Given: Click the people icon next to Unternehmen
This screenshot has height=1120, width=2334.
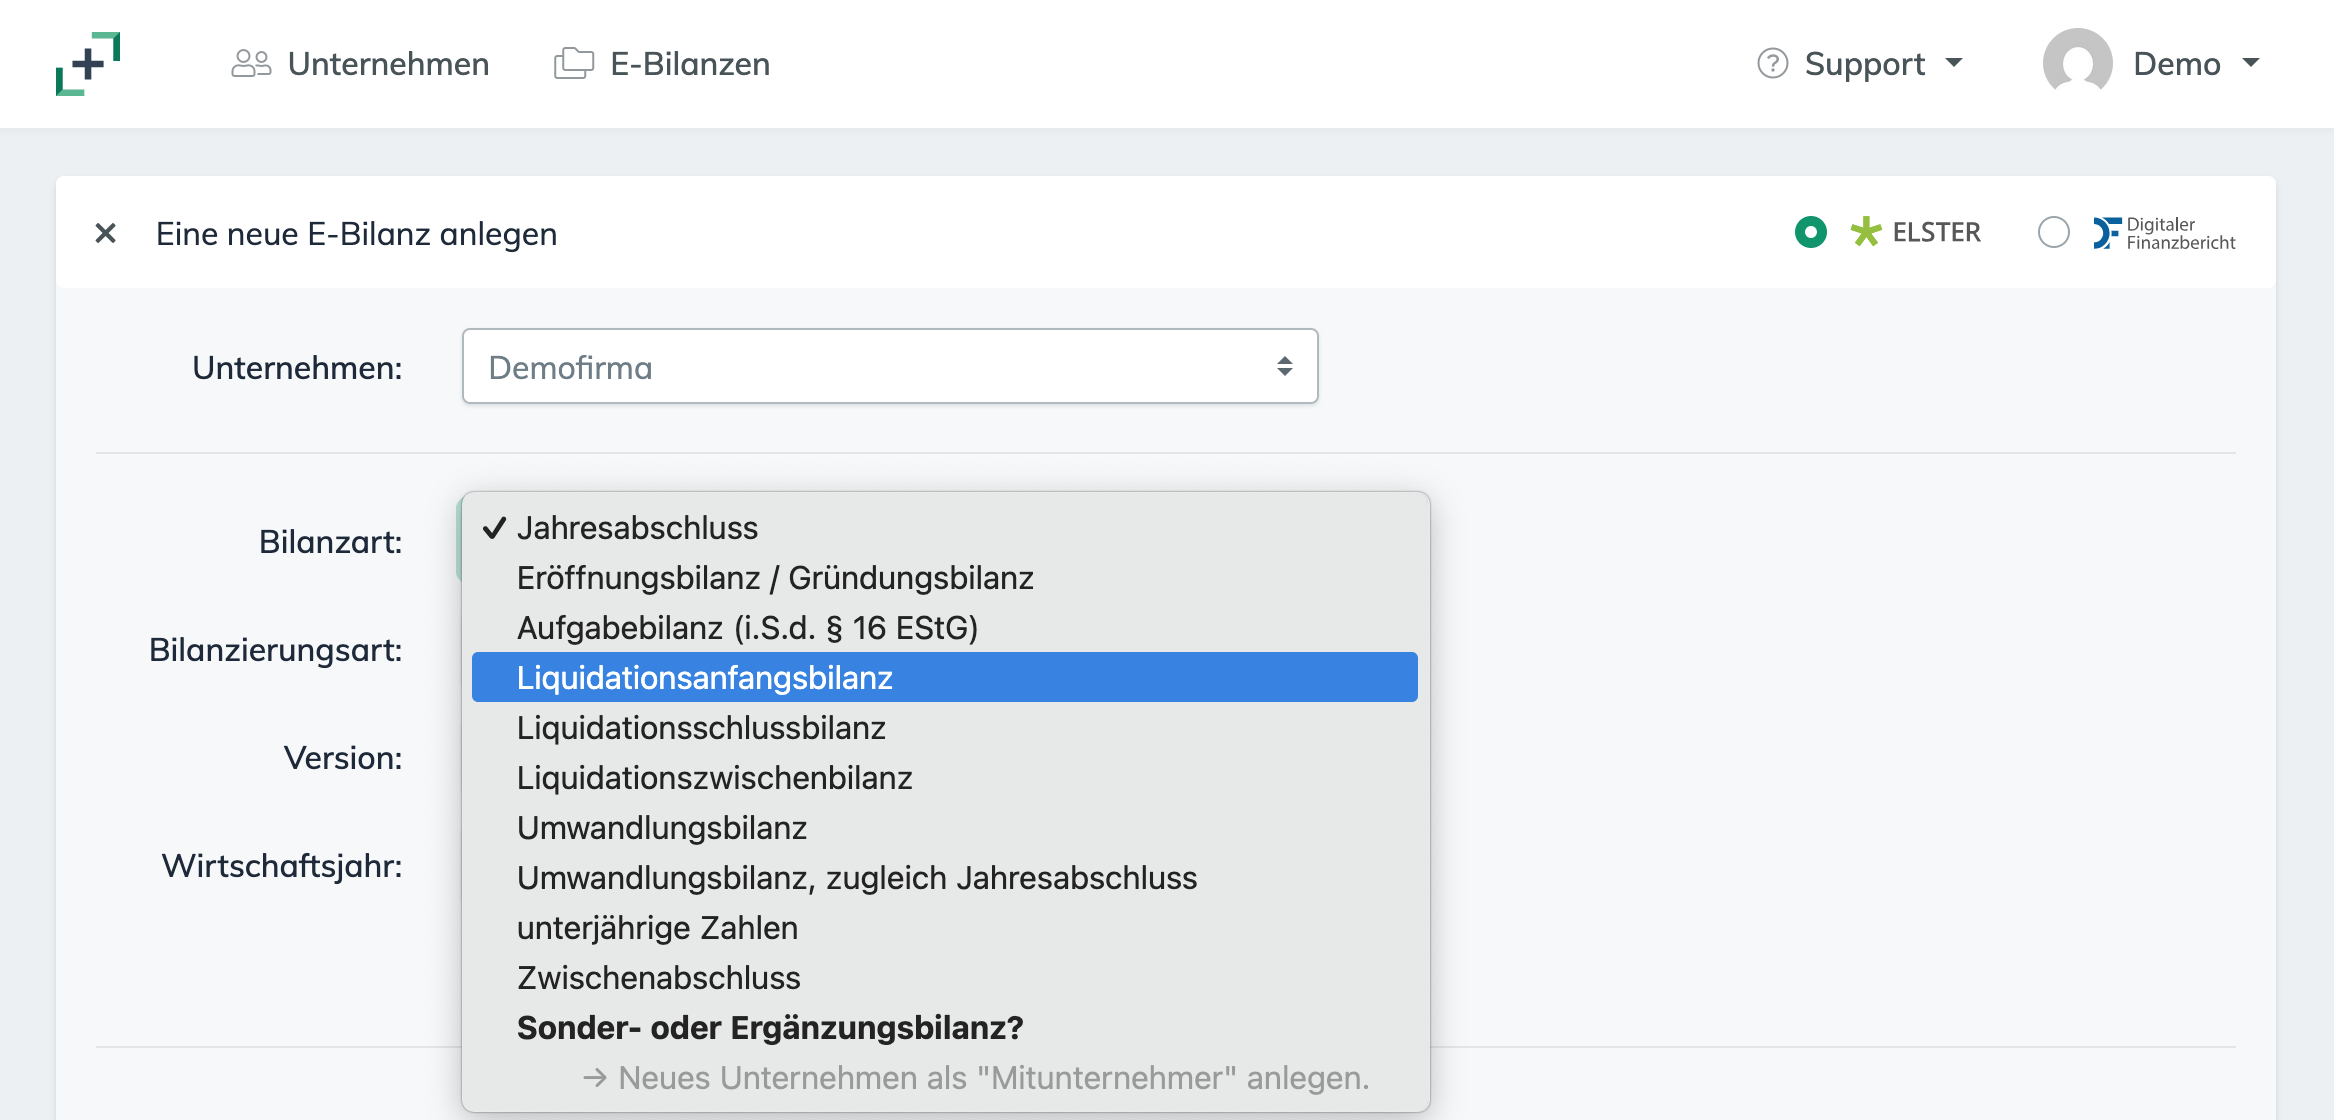Looking at the screenshot, I should tap(251, 62).
